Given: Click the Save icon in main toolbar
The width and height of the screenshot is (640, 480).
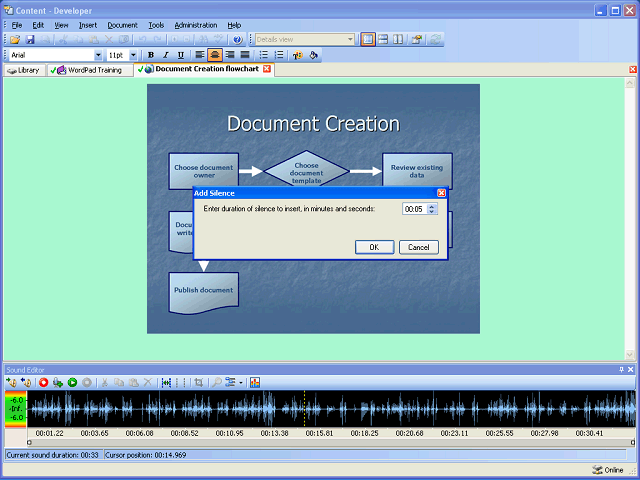Looking at the screenshot, I should [30, 39].
